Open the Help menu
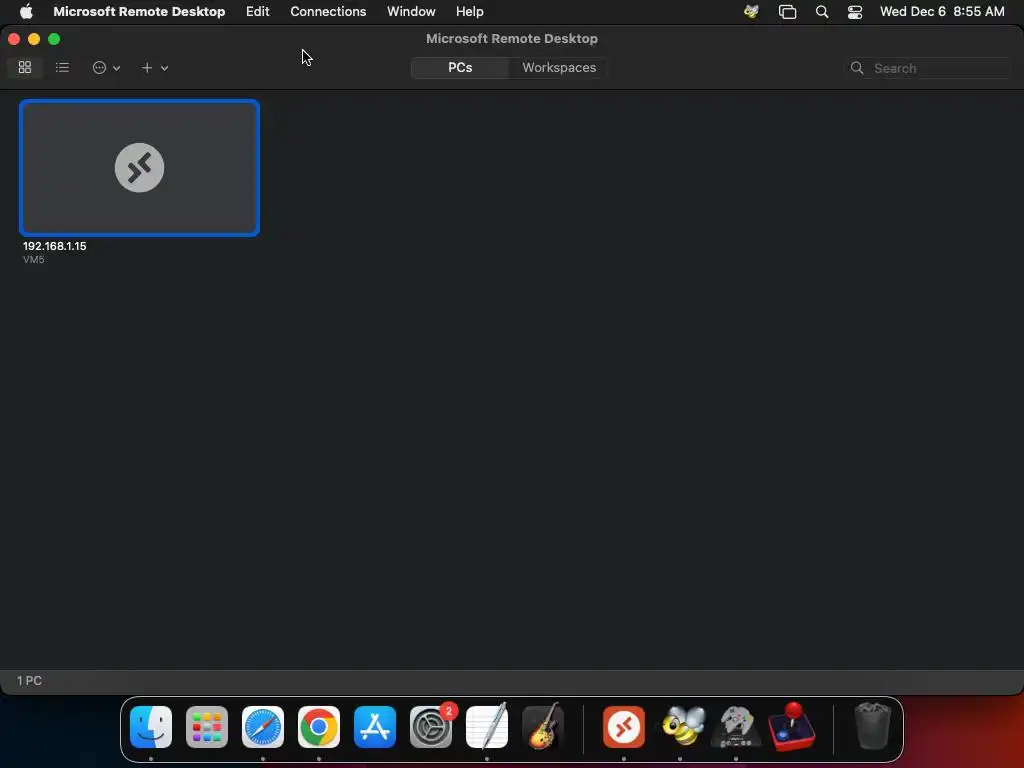Viewport: 1024px width, 768px height. click(x=470, y=11)
